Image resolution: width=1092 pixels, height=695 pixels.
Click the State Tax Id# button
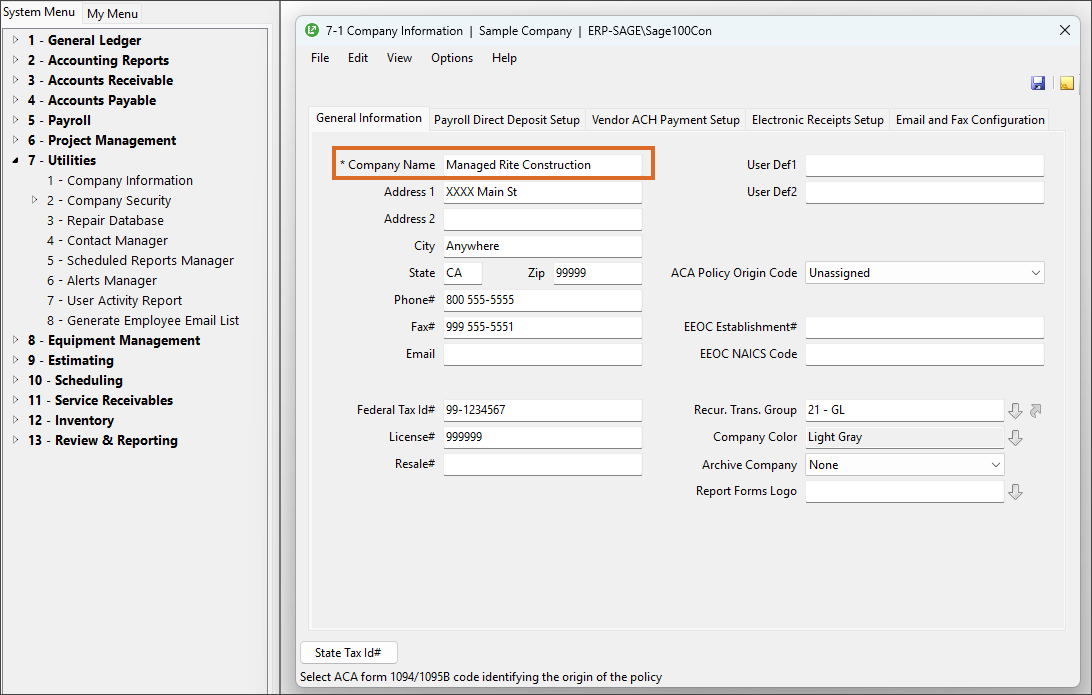pos(348,653)
